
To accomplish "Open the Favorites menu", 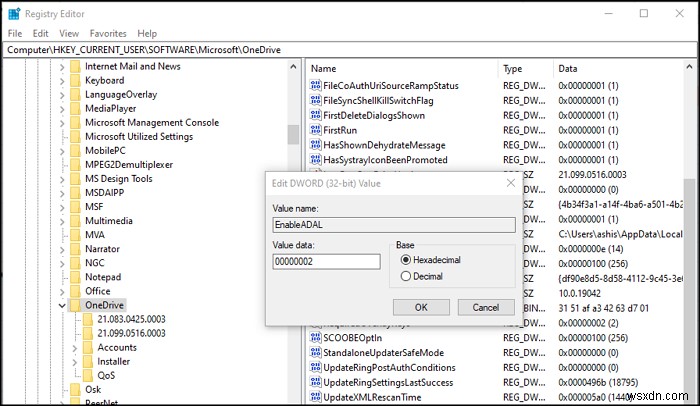I will pyautogui.click(x=108, y=33).
